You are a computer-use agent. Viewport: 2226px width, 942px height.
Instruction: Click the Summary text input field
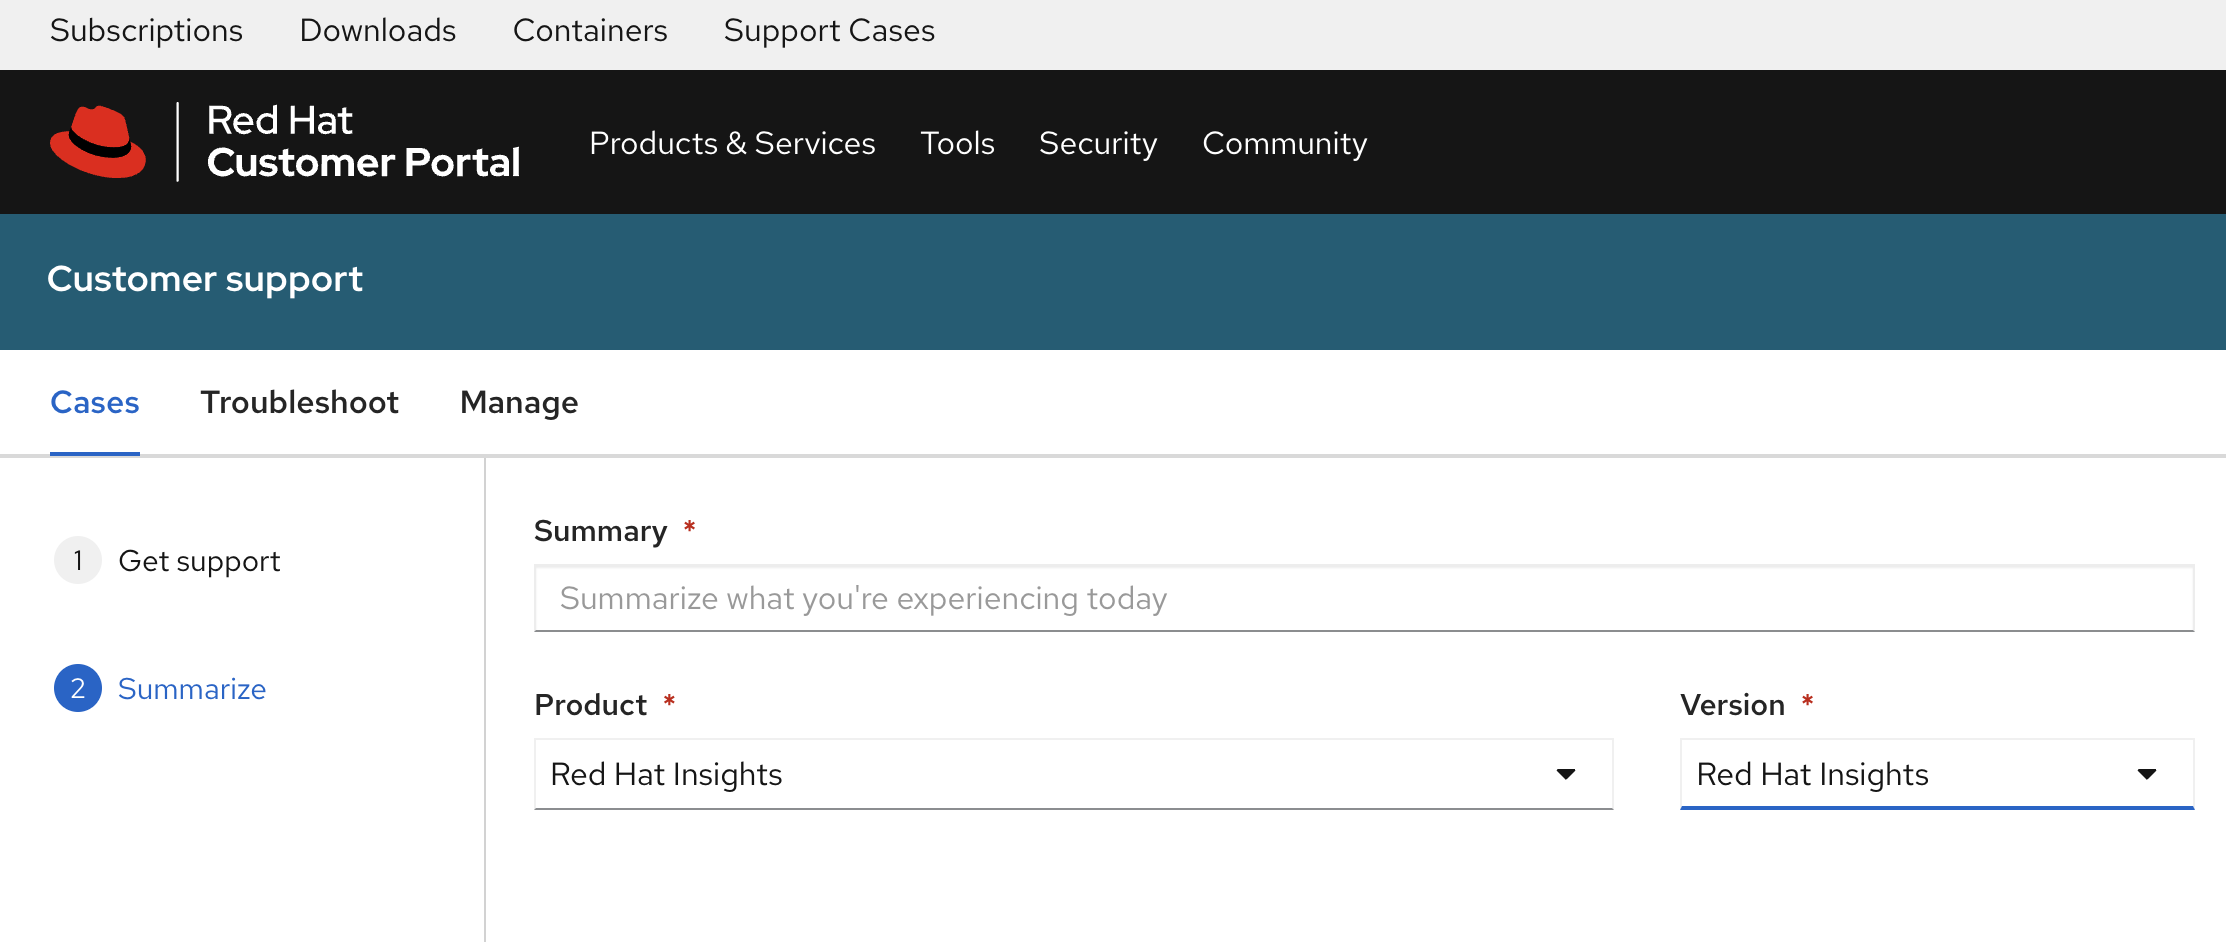pos(1363,599)
